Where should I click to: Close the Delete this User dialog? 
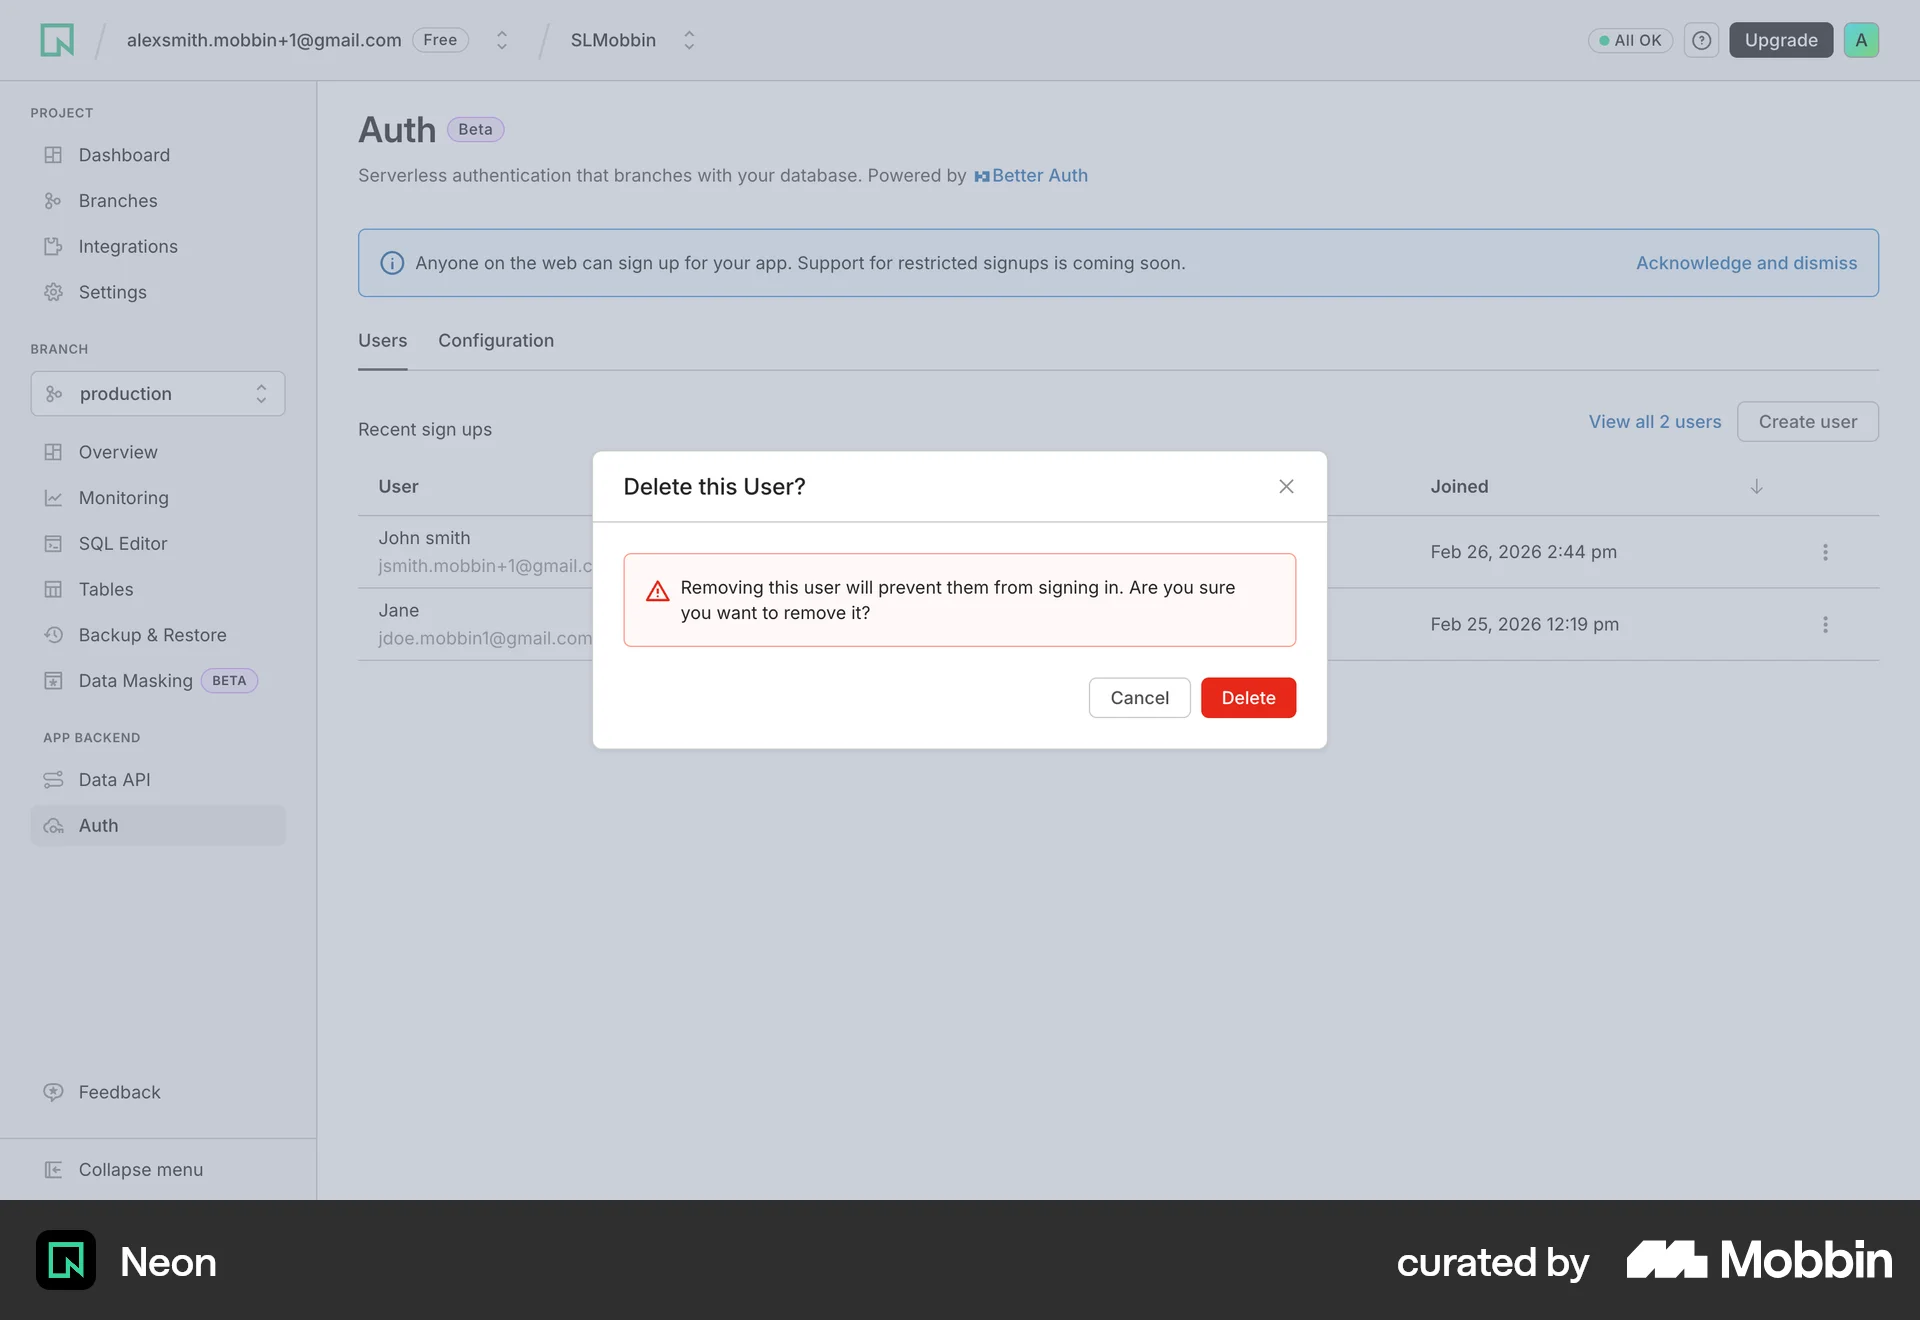[1286, 486]
